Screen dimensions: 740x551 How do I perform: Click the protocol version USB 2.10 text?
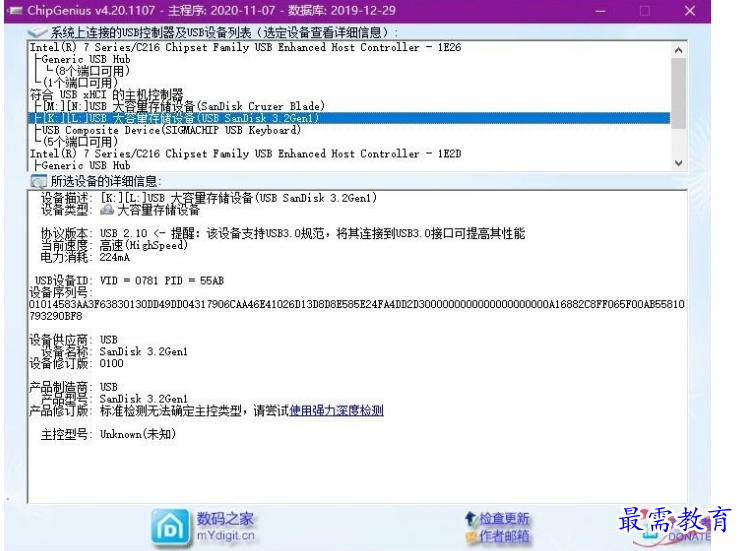[x=123, y=234]
